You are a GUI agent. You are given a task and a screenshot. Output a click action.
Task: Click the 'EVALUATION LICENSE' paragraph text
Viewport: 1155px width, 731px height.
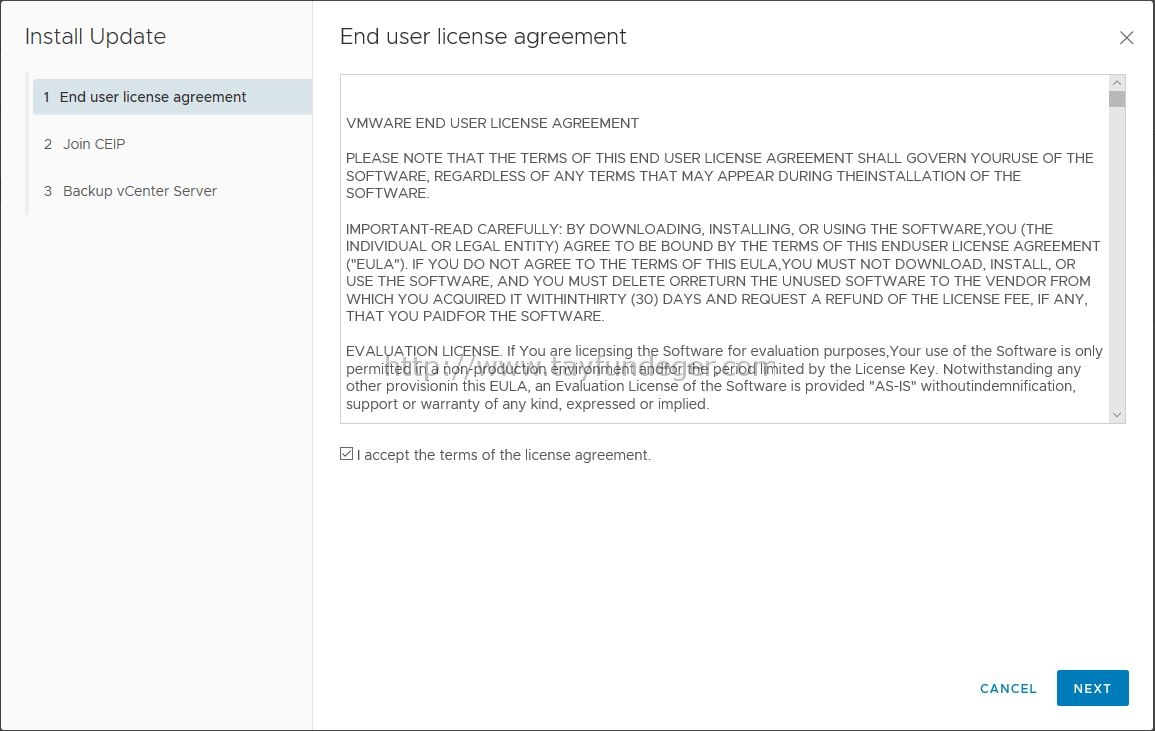(x=724, y=377)
